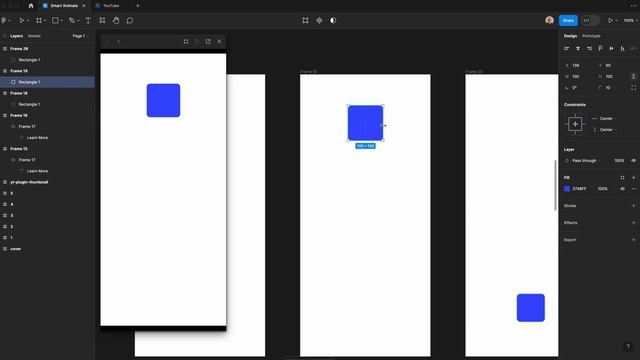Select the Frame tool

(x=39, y=20)
